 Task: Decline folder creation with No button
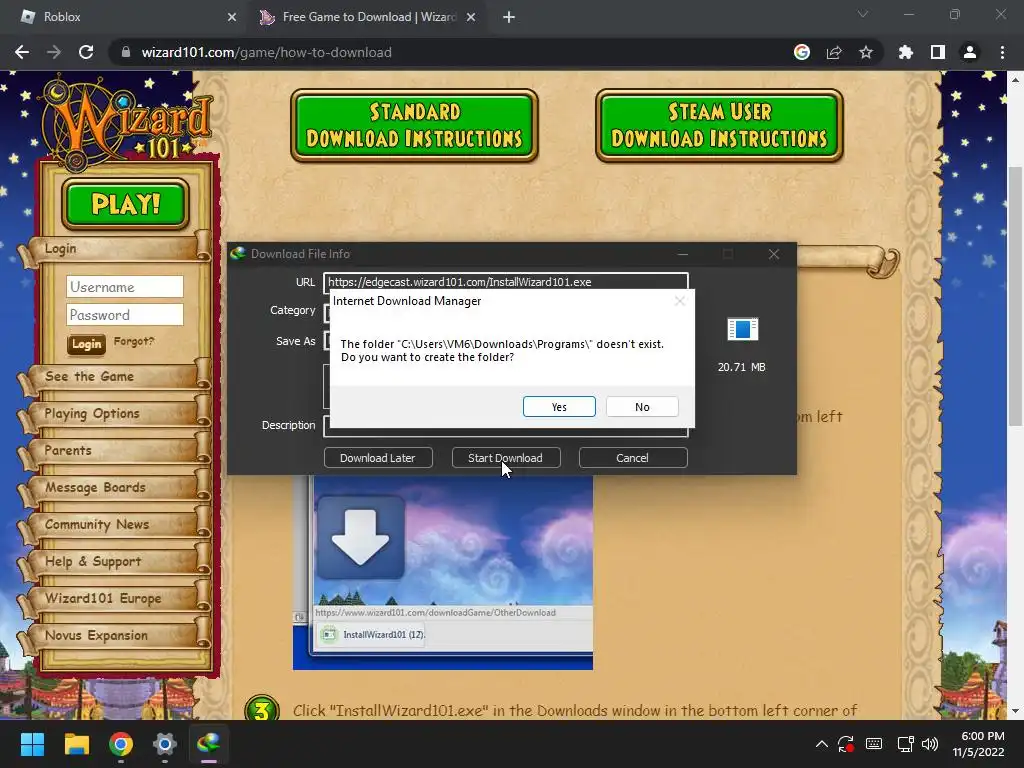642,406
